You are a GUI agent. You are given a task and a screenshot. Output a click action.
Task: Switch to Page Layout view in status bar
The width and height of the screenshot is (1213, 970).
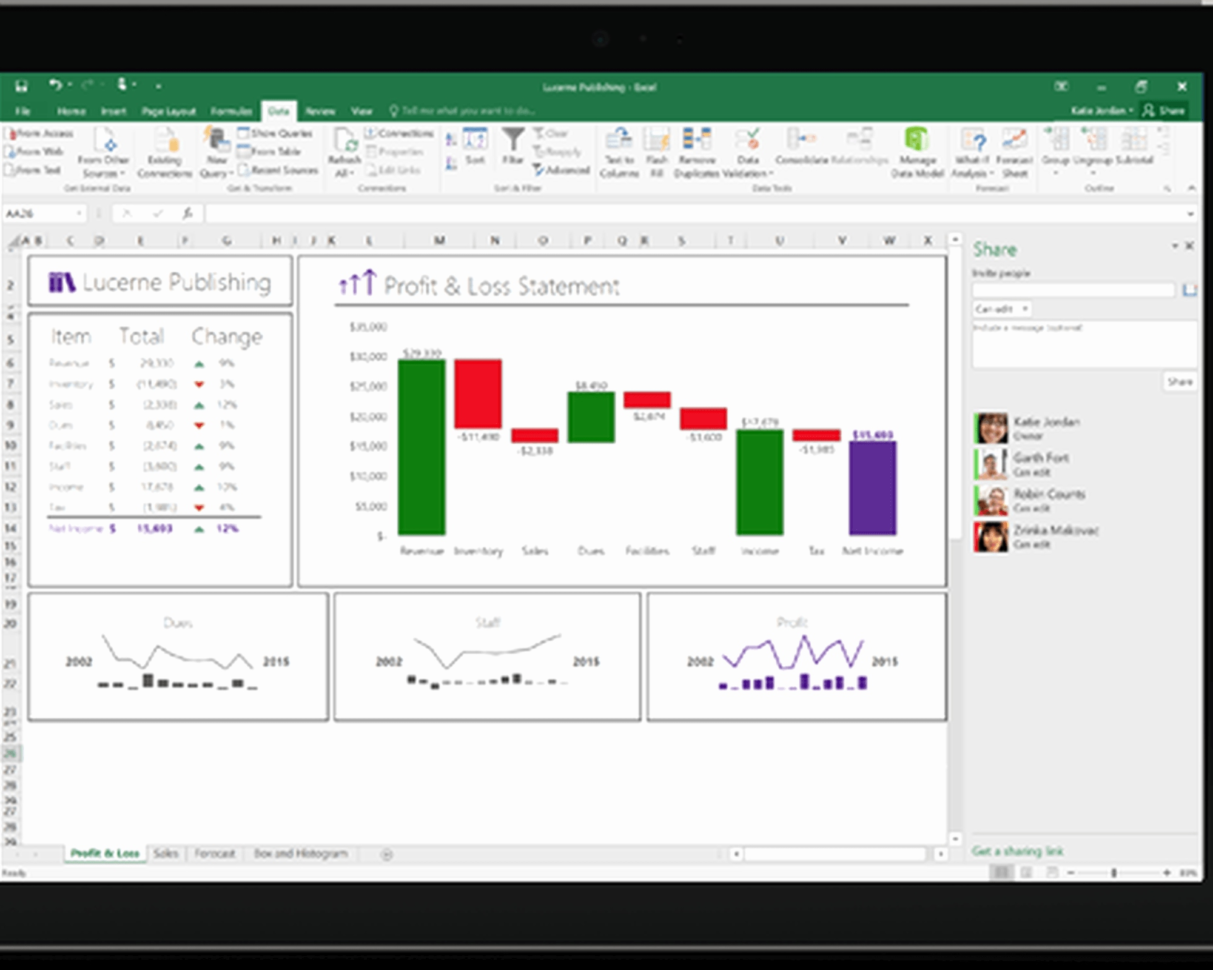click(x=1025, y=873)
